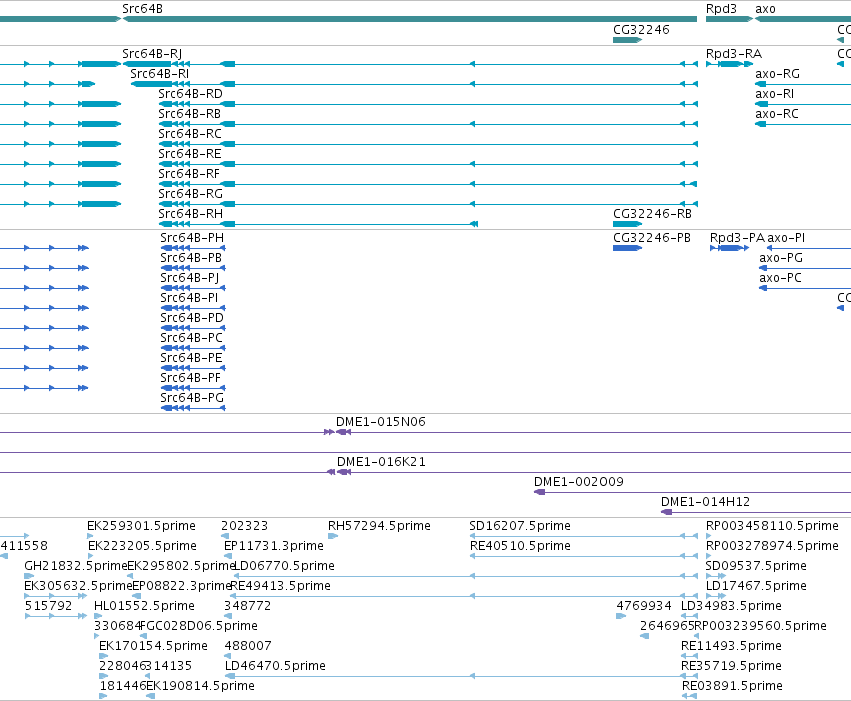This screenshot has width=851, height=701.
Task: Select the axo-PC protein label
Action: [780, 278]
